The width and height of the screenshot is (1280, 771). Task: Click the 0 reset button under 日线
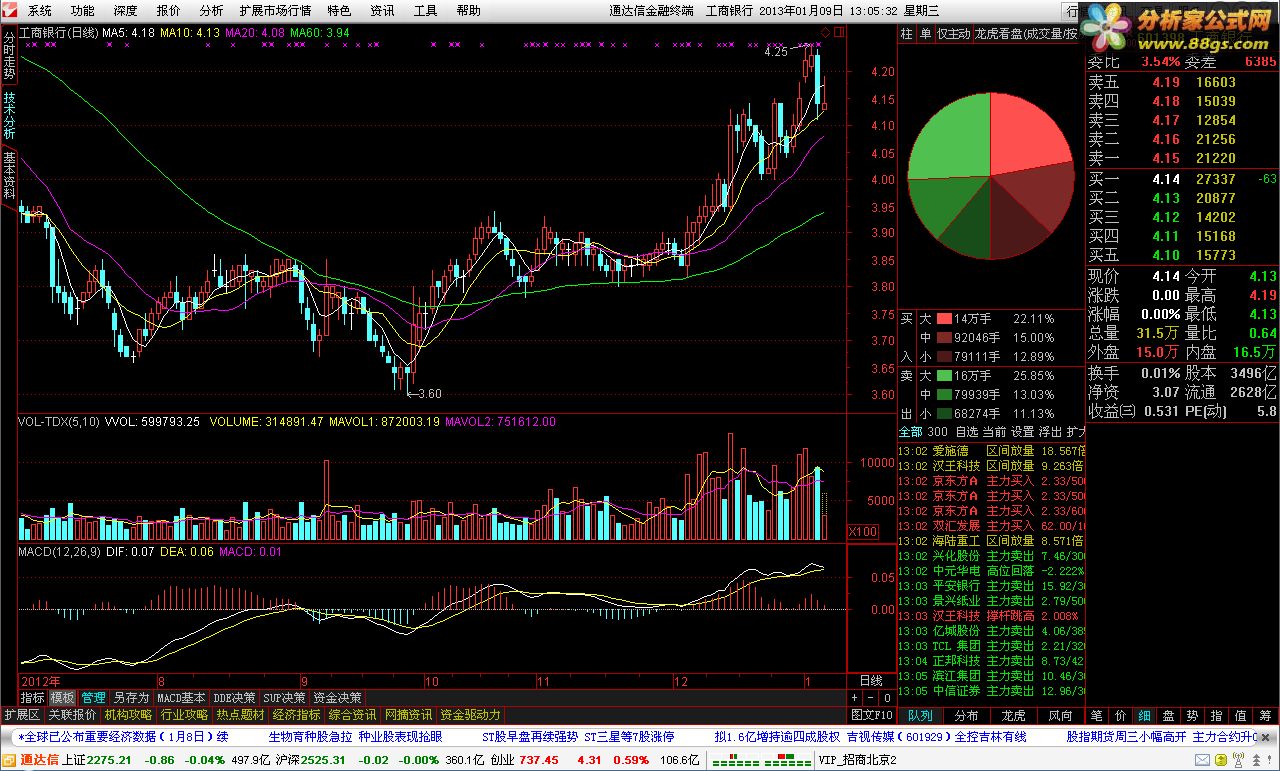pos(886,697)
